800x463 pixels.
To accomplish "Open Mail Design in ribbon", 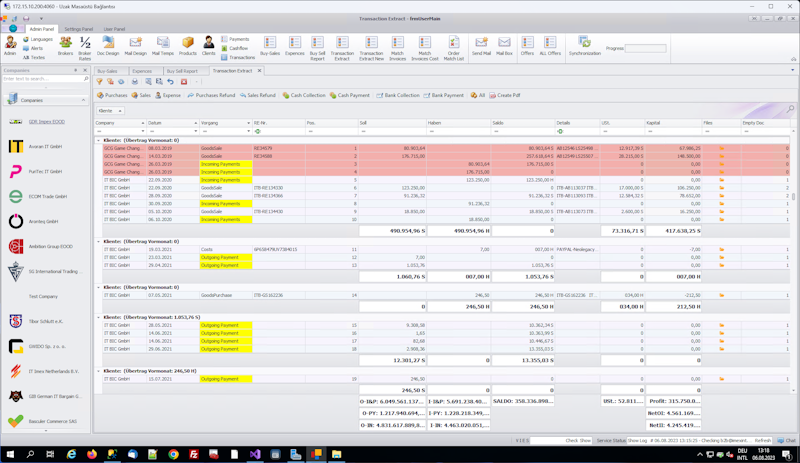I will coord(135,46).
